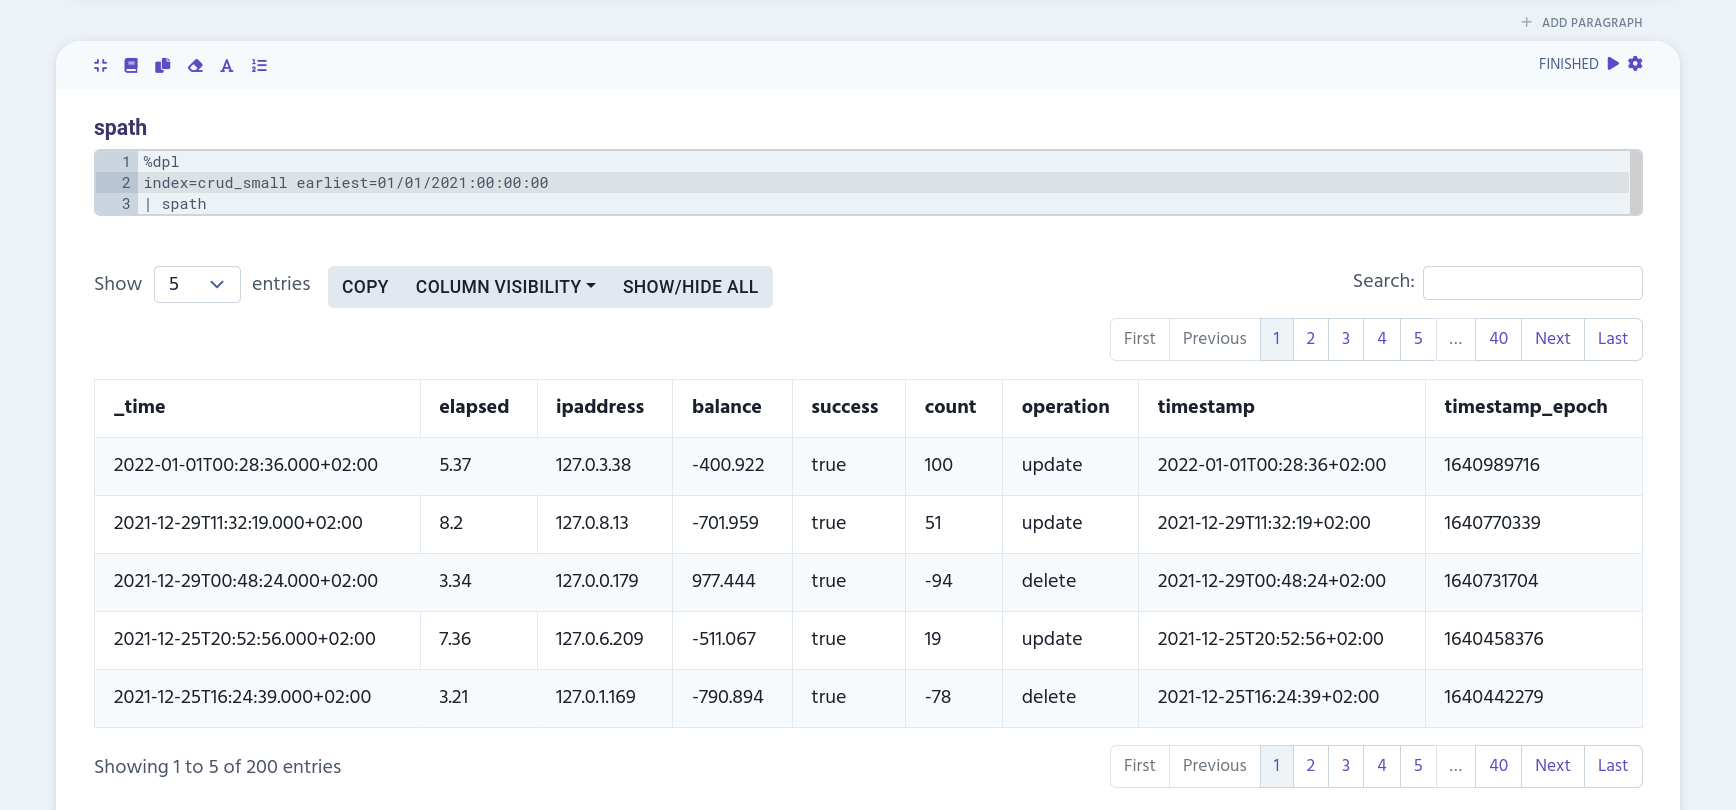Sort by the _time column header
Image resolution: width=1736 pixels, height=810 pixels.
pyautogui.click(x=257, y=408)
